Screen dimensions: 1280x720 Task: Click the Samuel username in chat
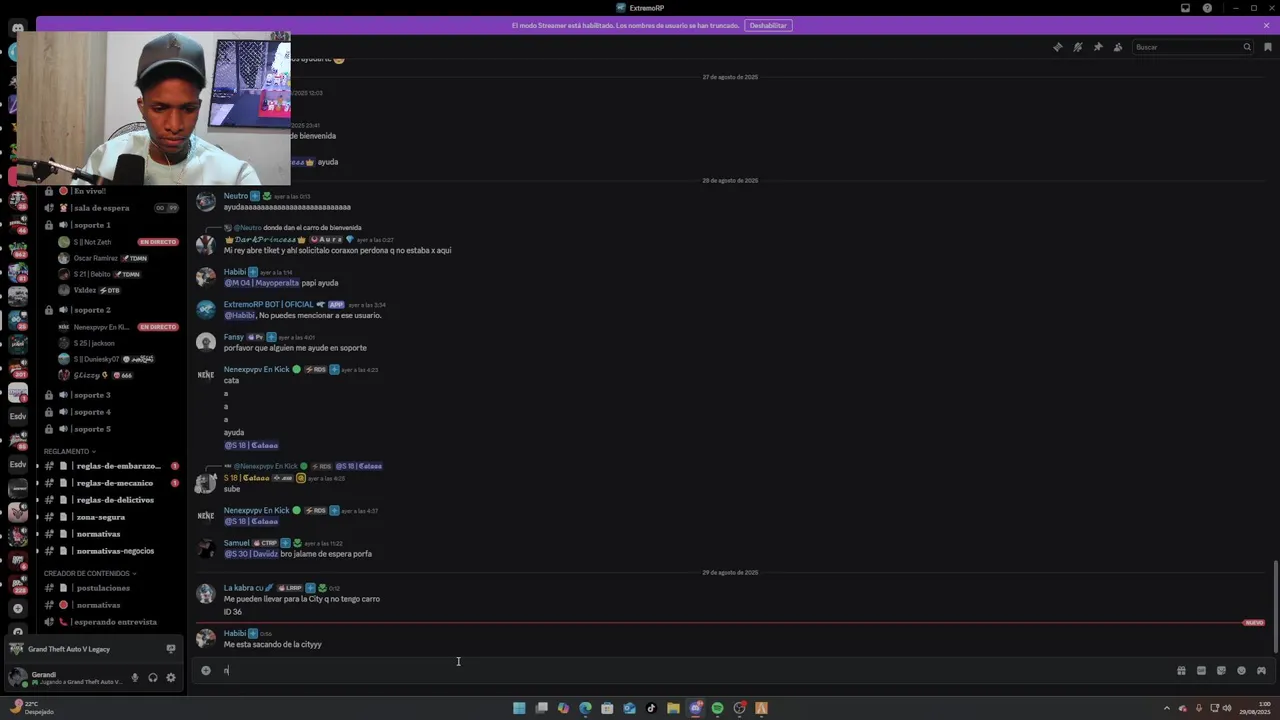(236, 543)
